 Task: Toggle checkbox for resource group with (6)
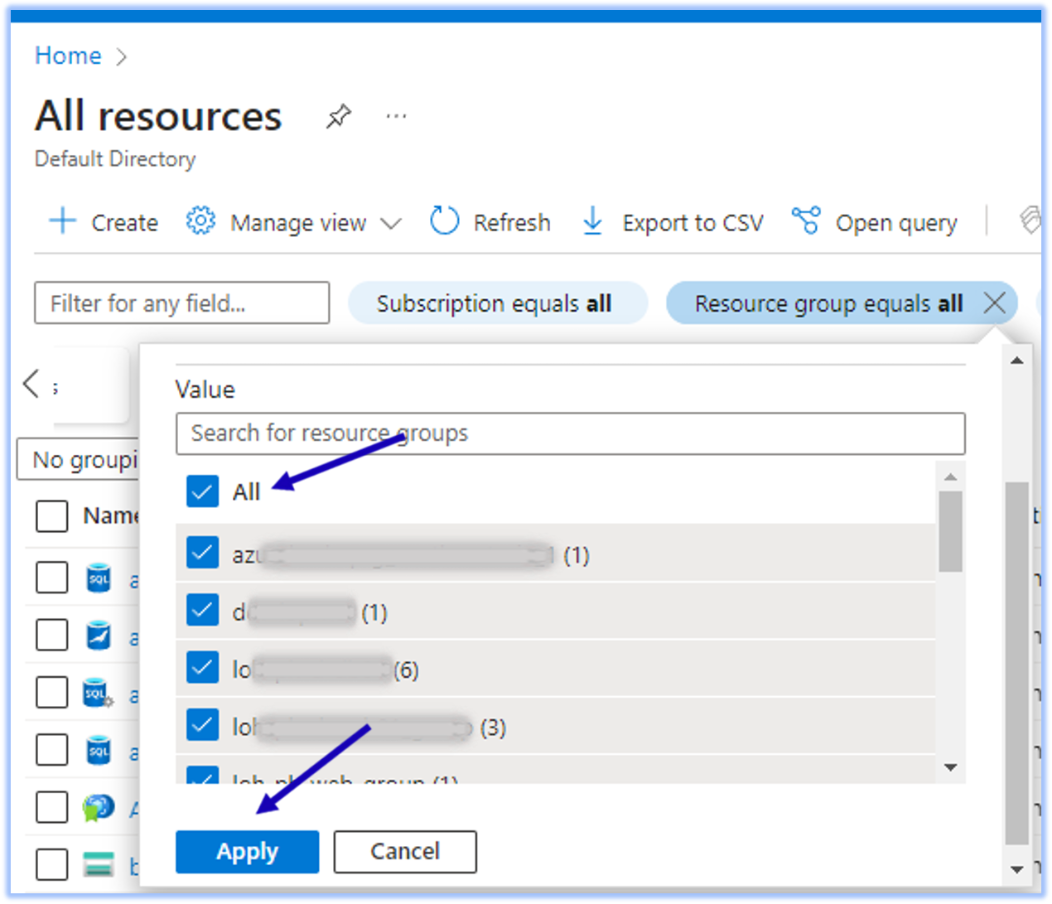pyautogui.click(x=202, y=668)
